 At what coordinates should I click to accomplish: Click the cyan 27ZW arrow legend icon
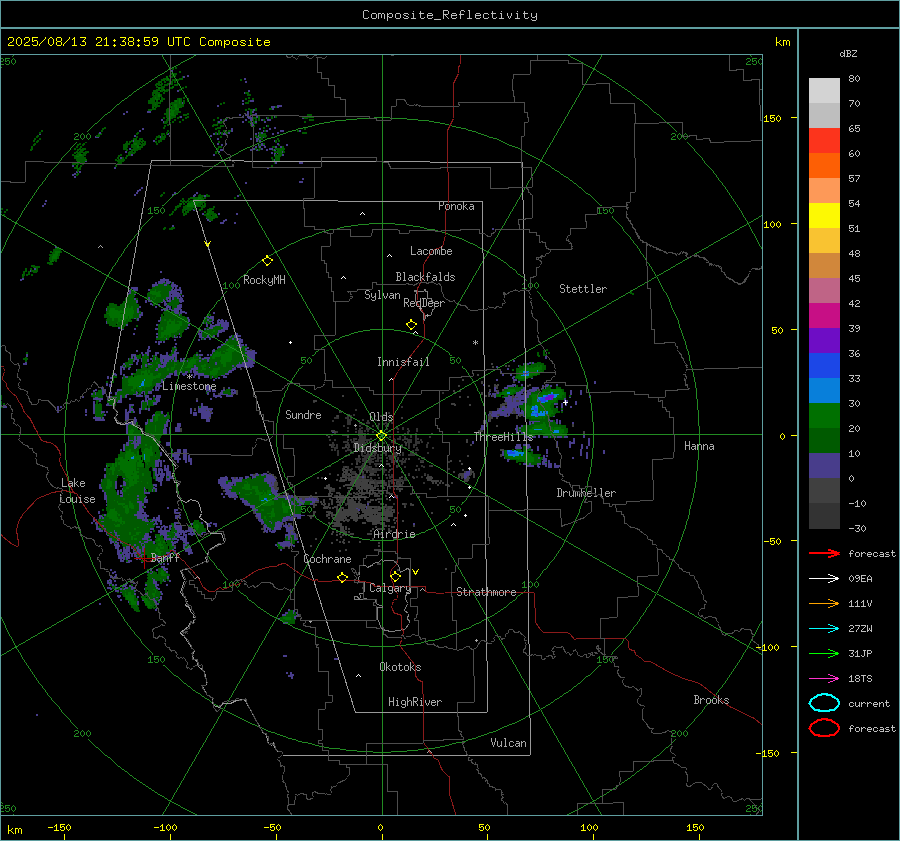(x=824, y=629)
